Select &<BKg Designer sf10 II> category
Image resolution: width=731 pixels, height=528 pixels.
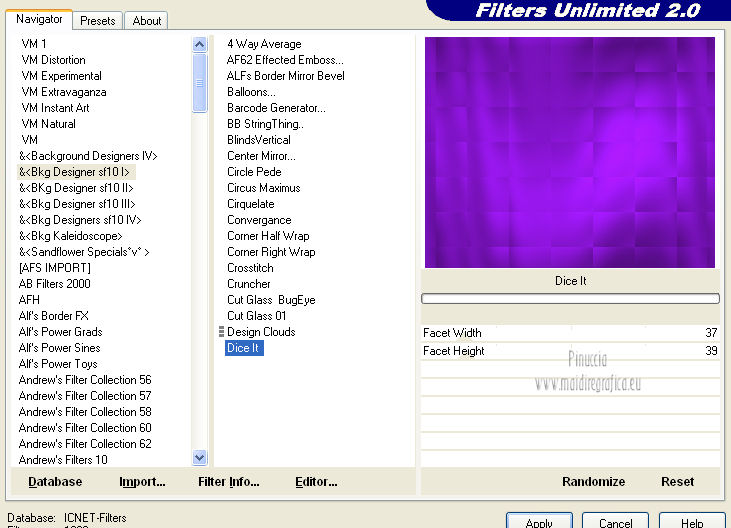coord(76,188)
